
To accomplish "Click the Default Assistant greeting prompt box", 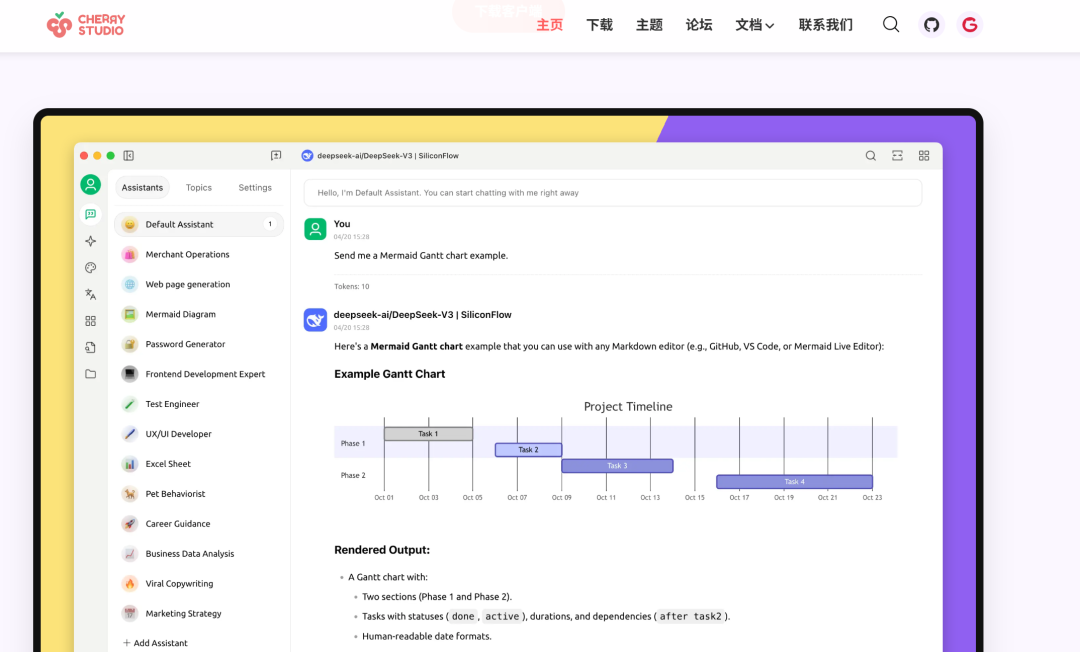I will coord(612,193).
